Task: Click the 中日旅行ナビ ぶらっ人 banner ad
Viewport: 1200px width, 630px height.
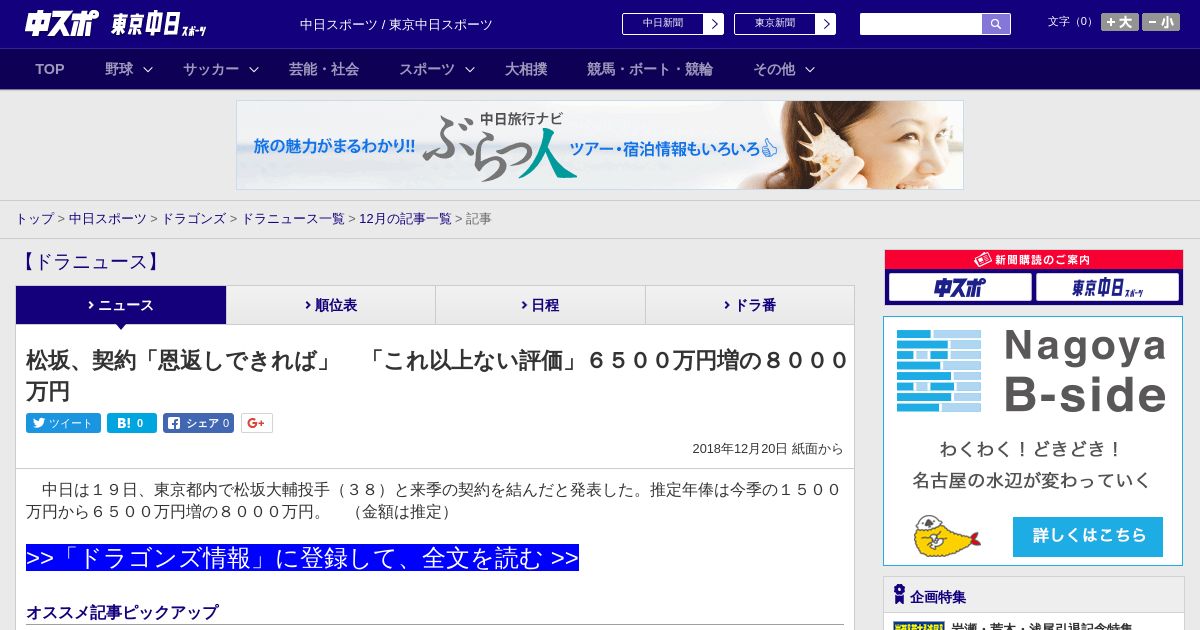Action: point(600,145)
